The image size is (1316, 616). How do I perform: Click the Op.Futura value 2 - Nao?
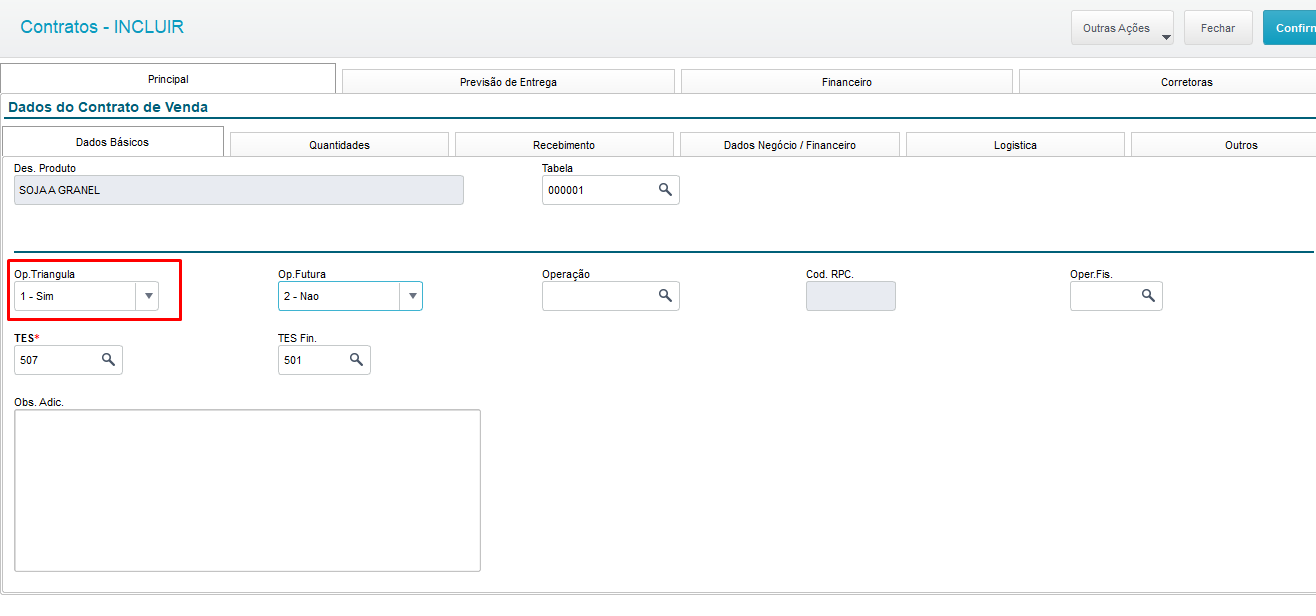[x=339, y=296]
